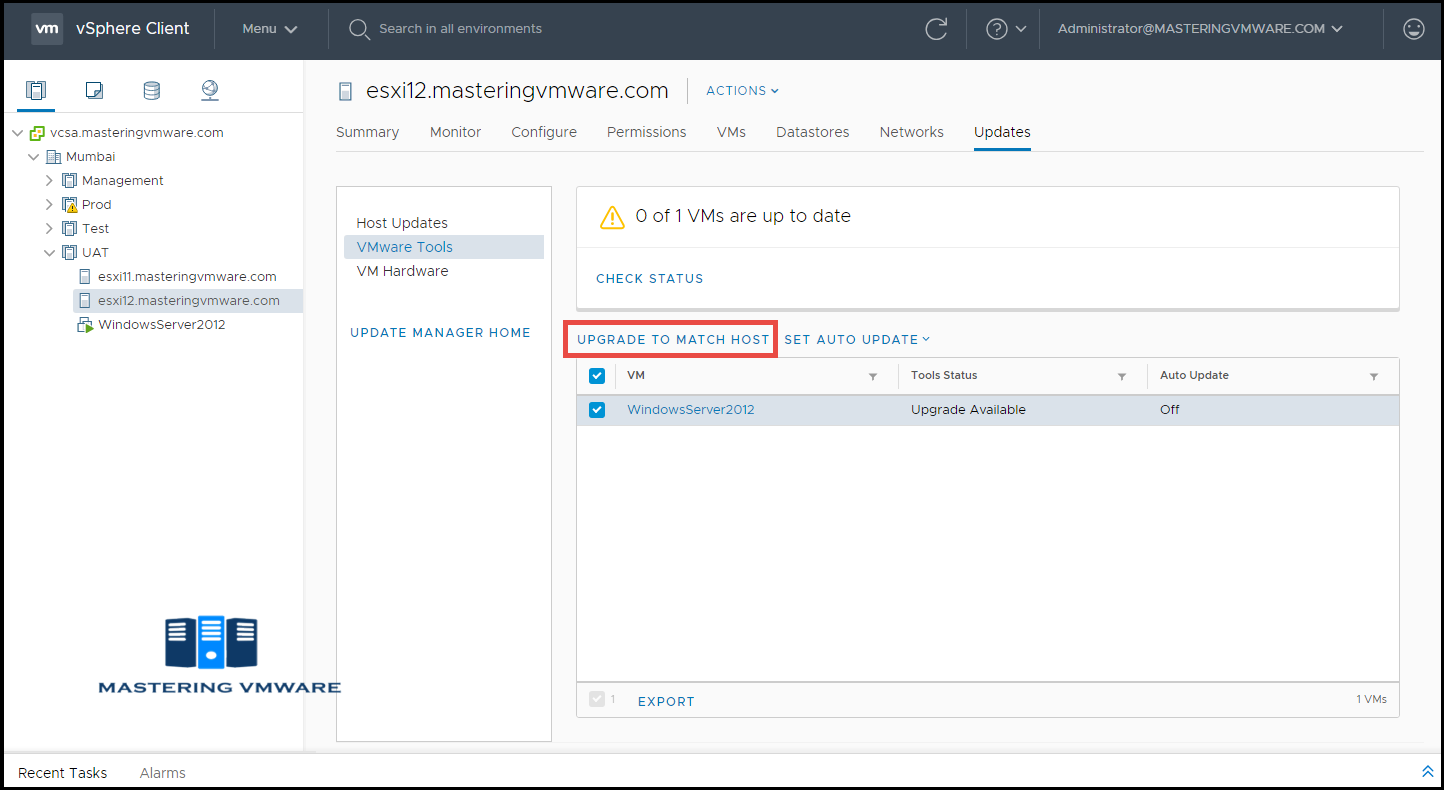Image resolution: width=1444 pixels, height=790 pixels.
Task: Open the SET AUTO UPDATE dropdown
Action: point(857,340)
